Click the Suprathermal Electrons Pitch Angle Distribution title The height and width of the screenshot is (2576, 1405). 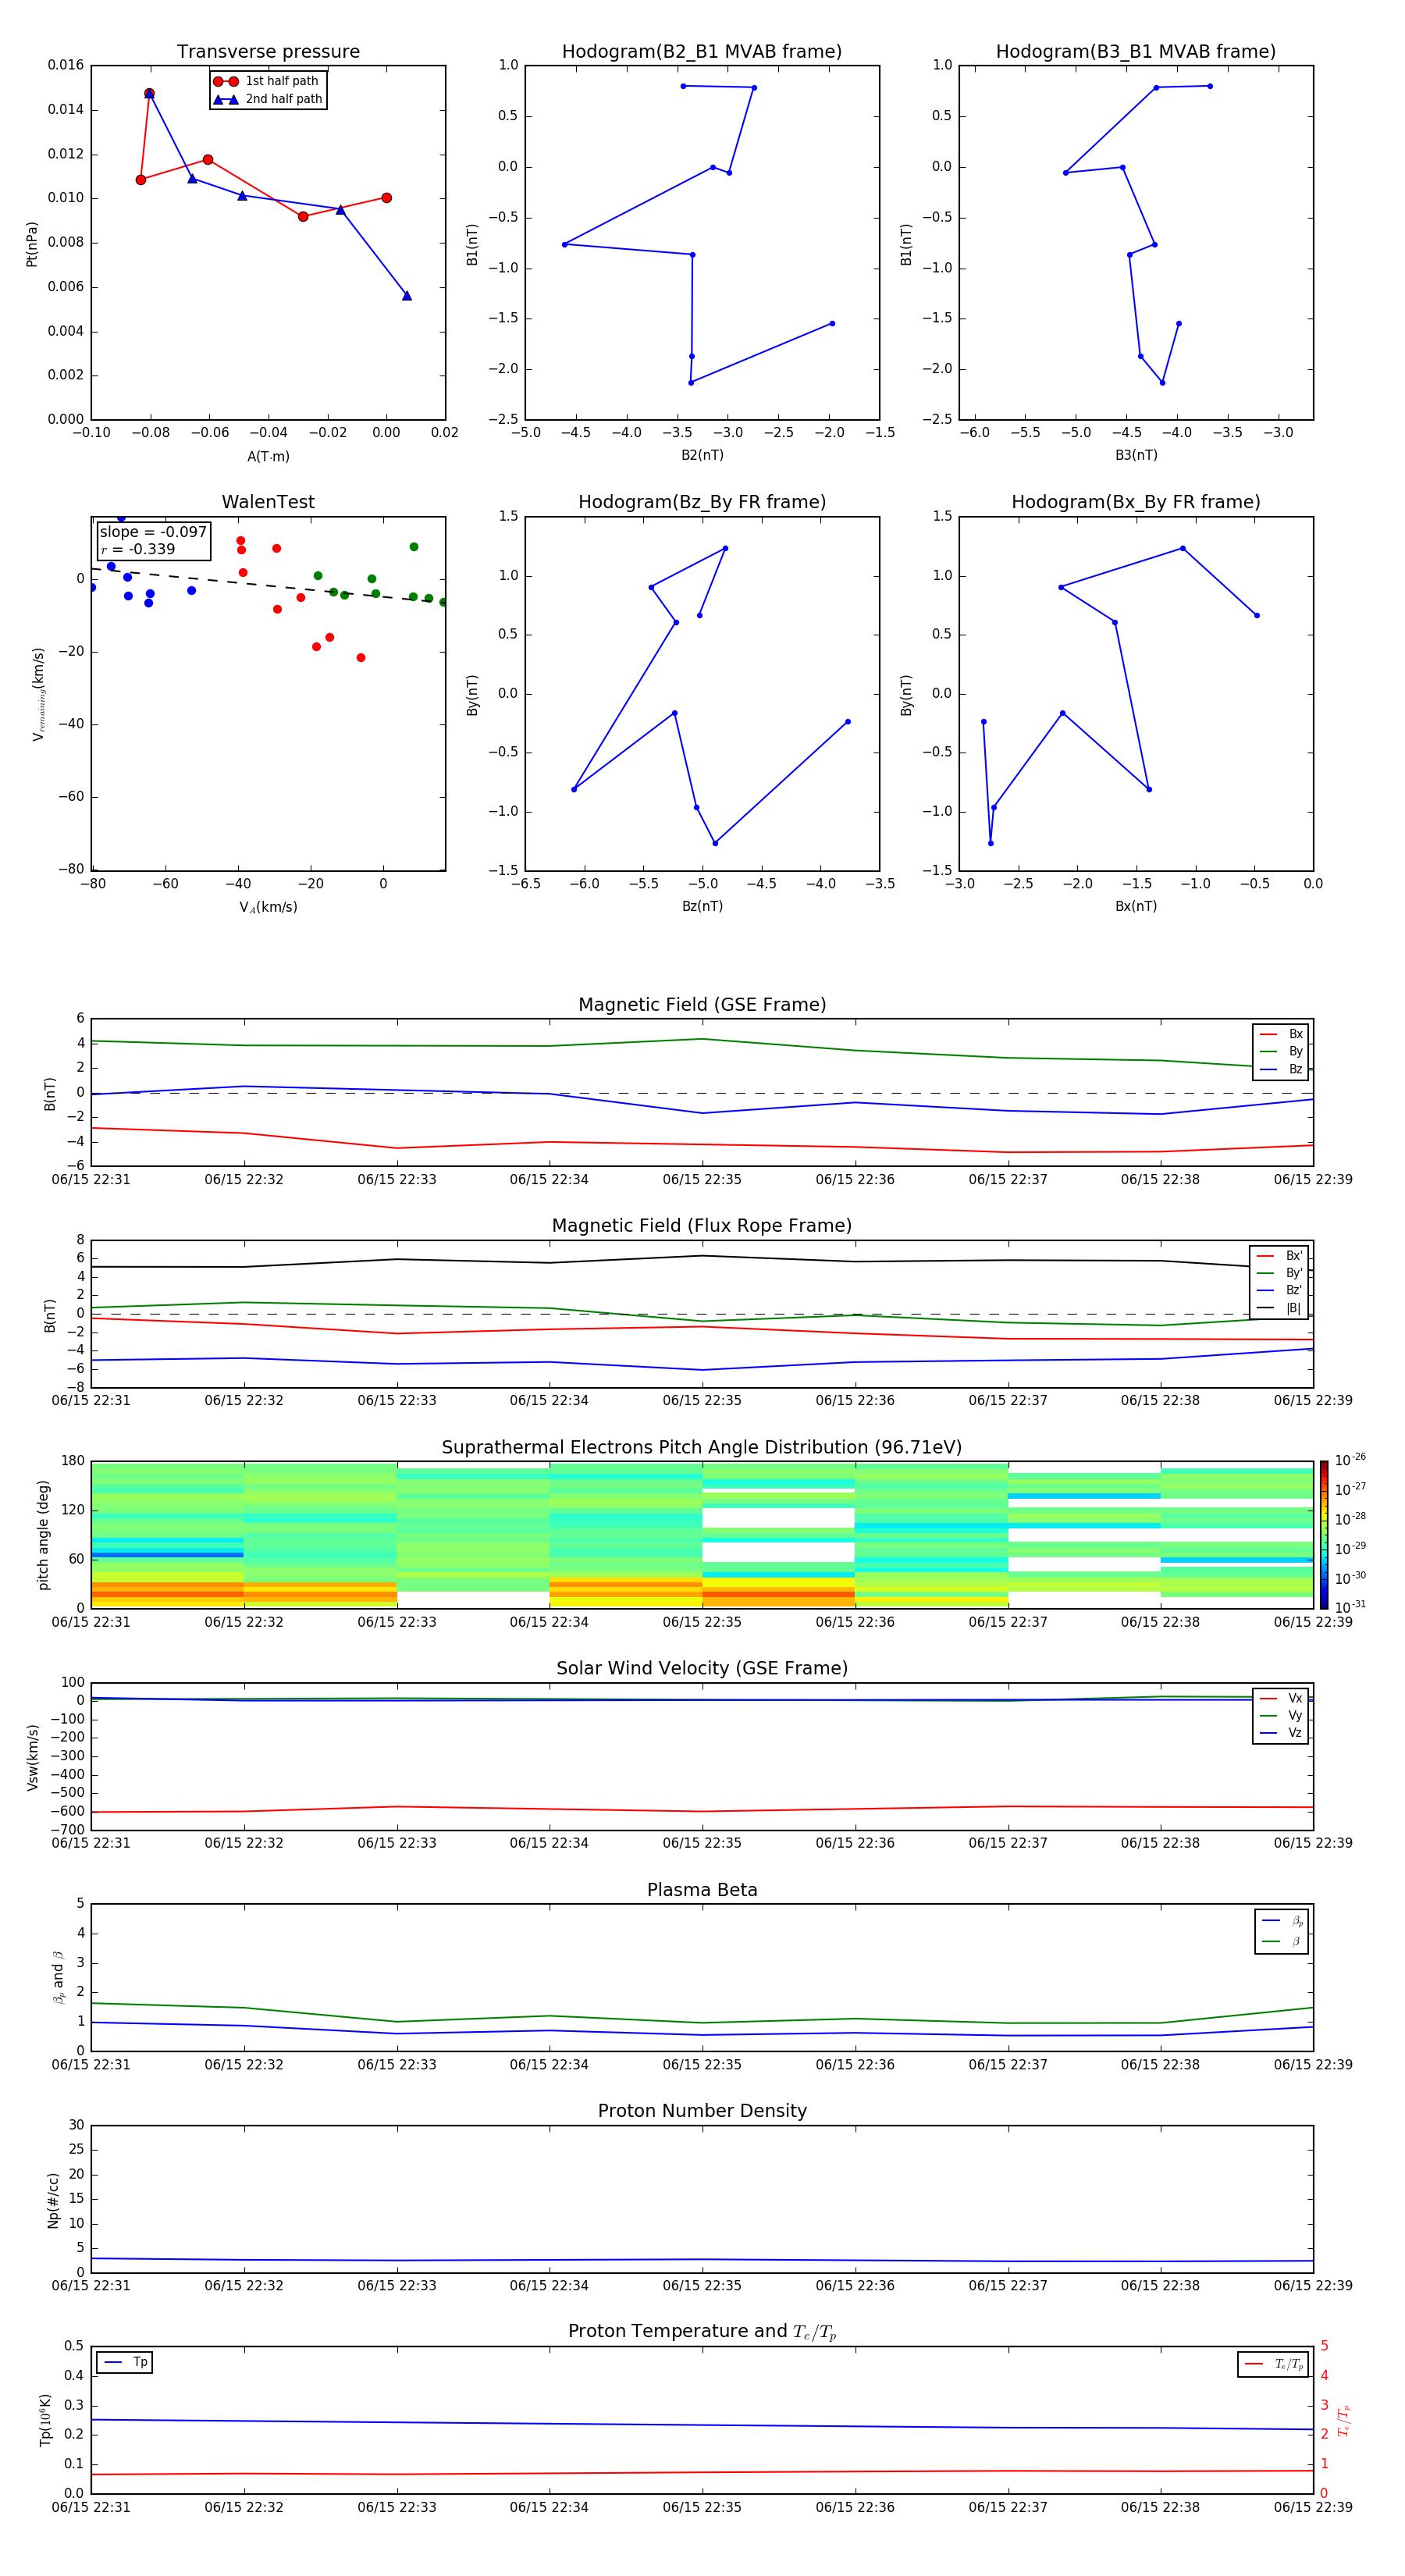[702, 1448]
